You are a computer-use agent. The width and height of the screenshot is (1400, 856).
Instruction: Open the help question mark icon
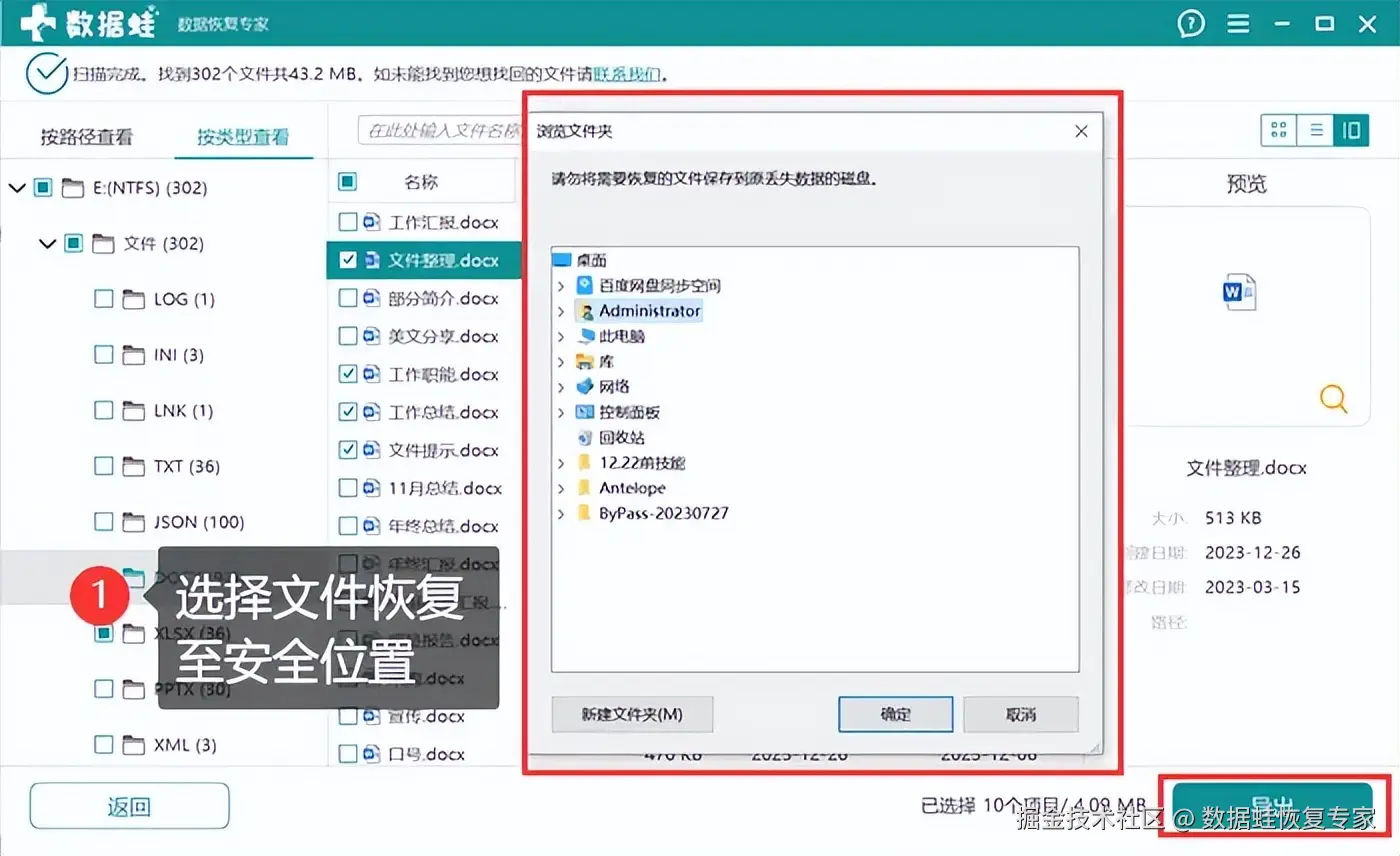click(x=1190, y=24)
